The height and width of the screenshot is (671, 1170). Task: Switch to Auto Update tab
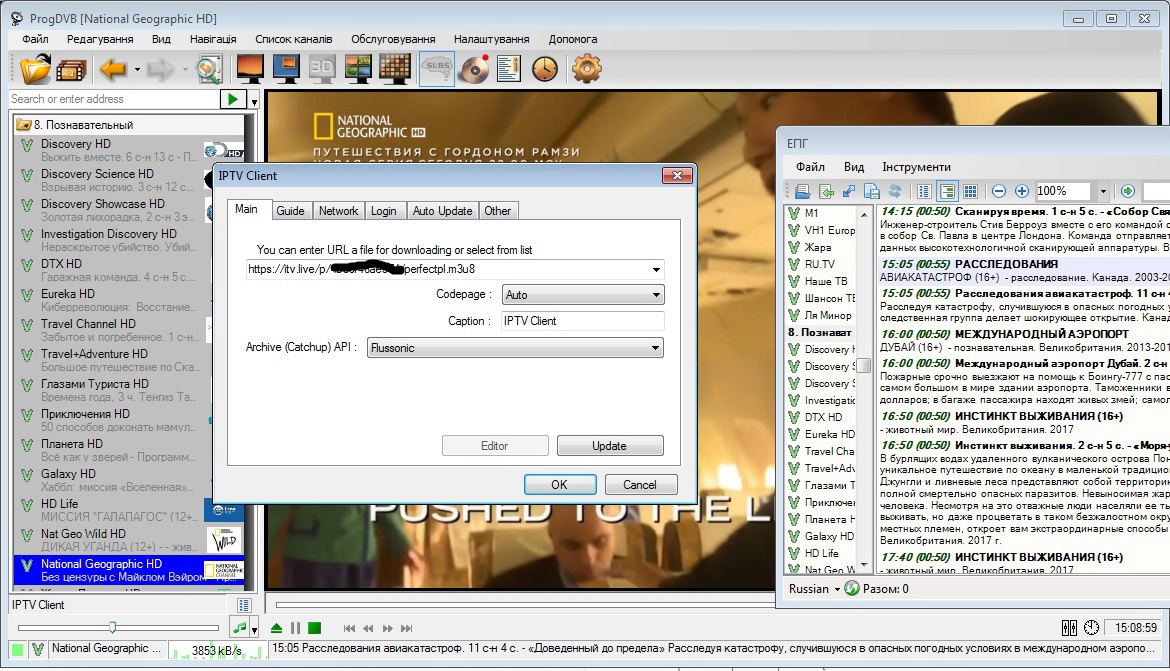pyautogui.click(x=442, y=211)
